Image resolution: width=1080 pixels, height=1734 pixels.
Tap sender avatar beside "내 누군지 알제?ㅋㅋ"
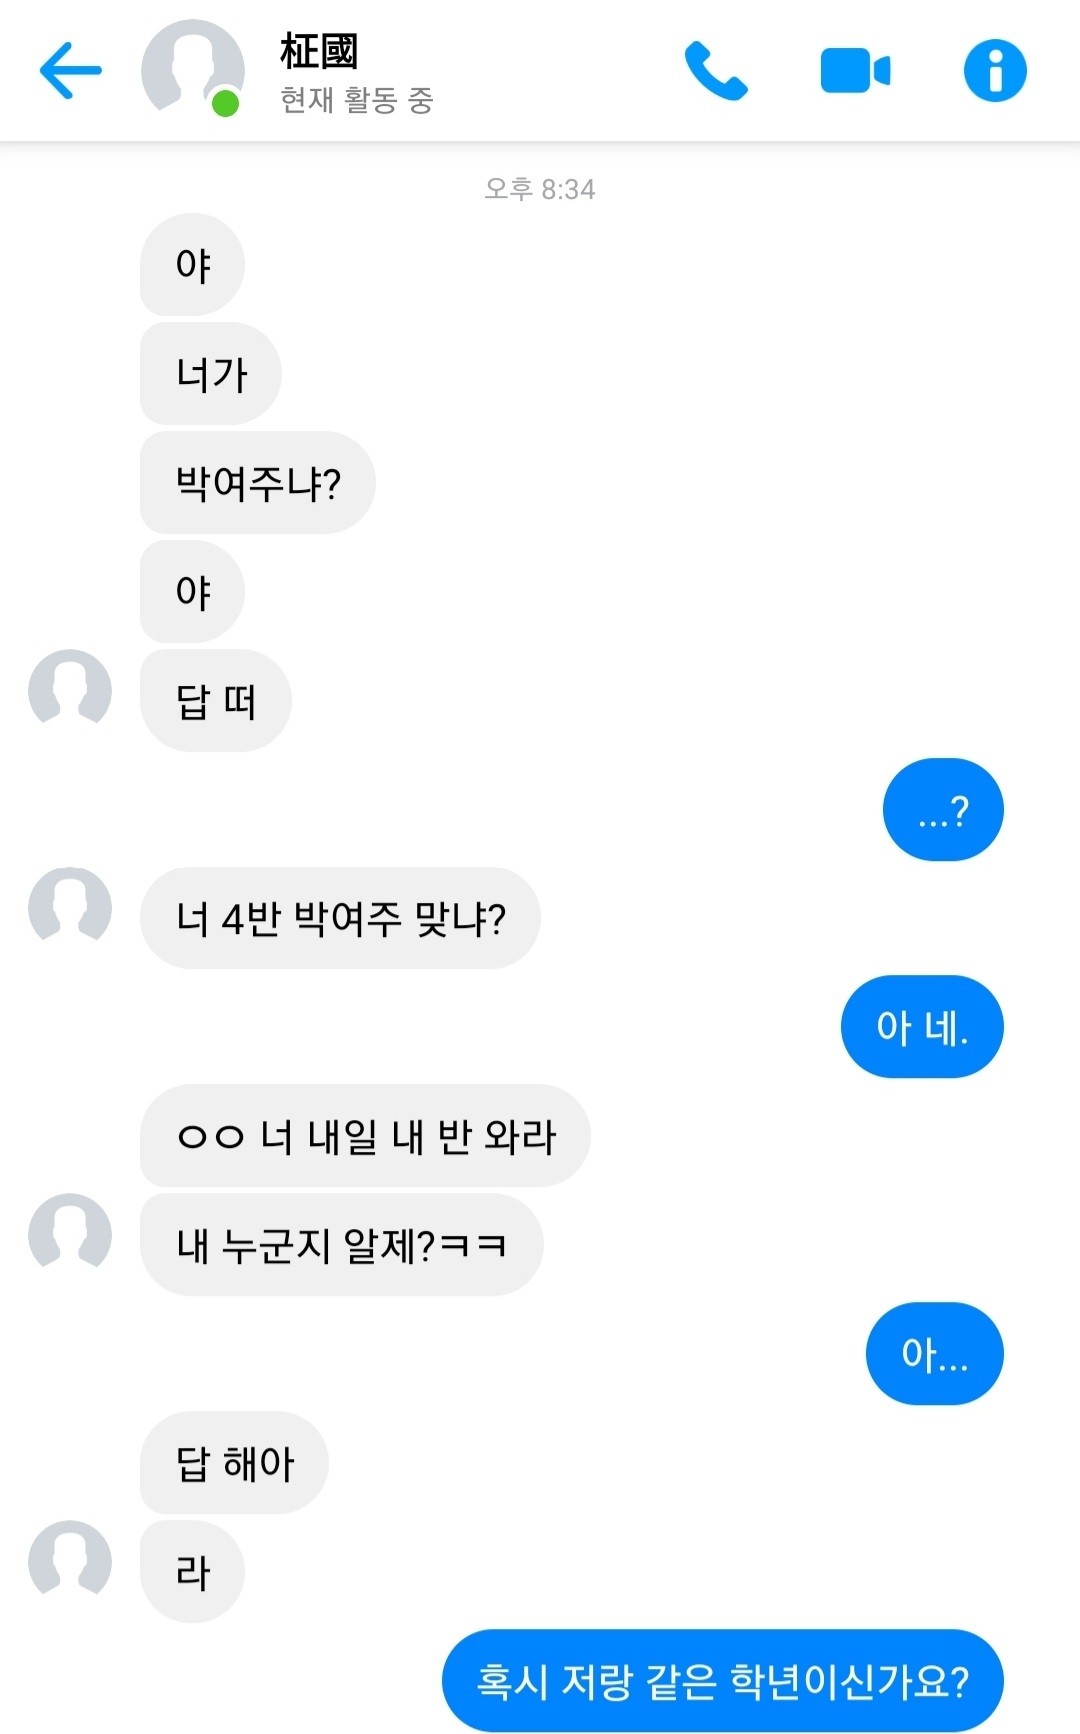pos(70,1233)
